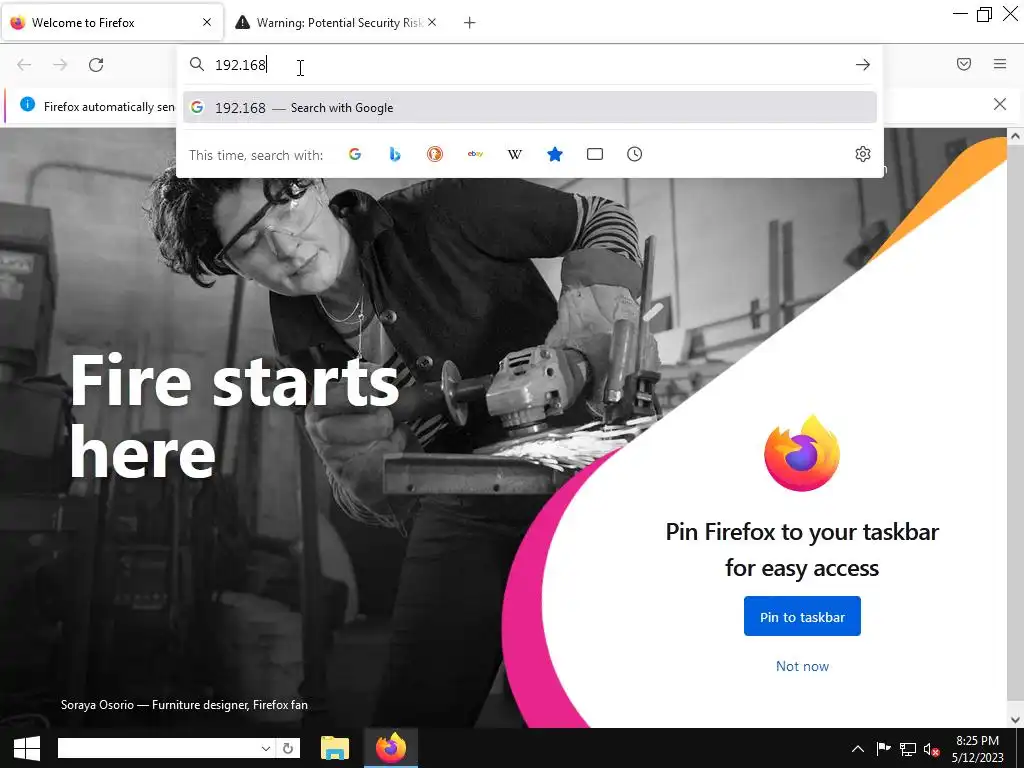1024x768 pixels.
Task: Search open tabs icon
Action: click(595, 154)
